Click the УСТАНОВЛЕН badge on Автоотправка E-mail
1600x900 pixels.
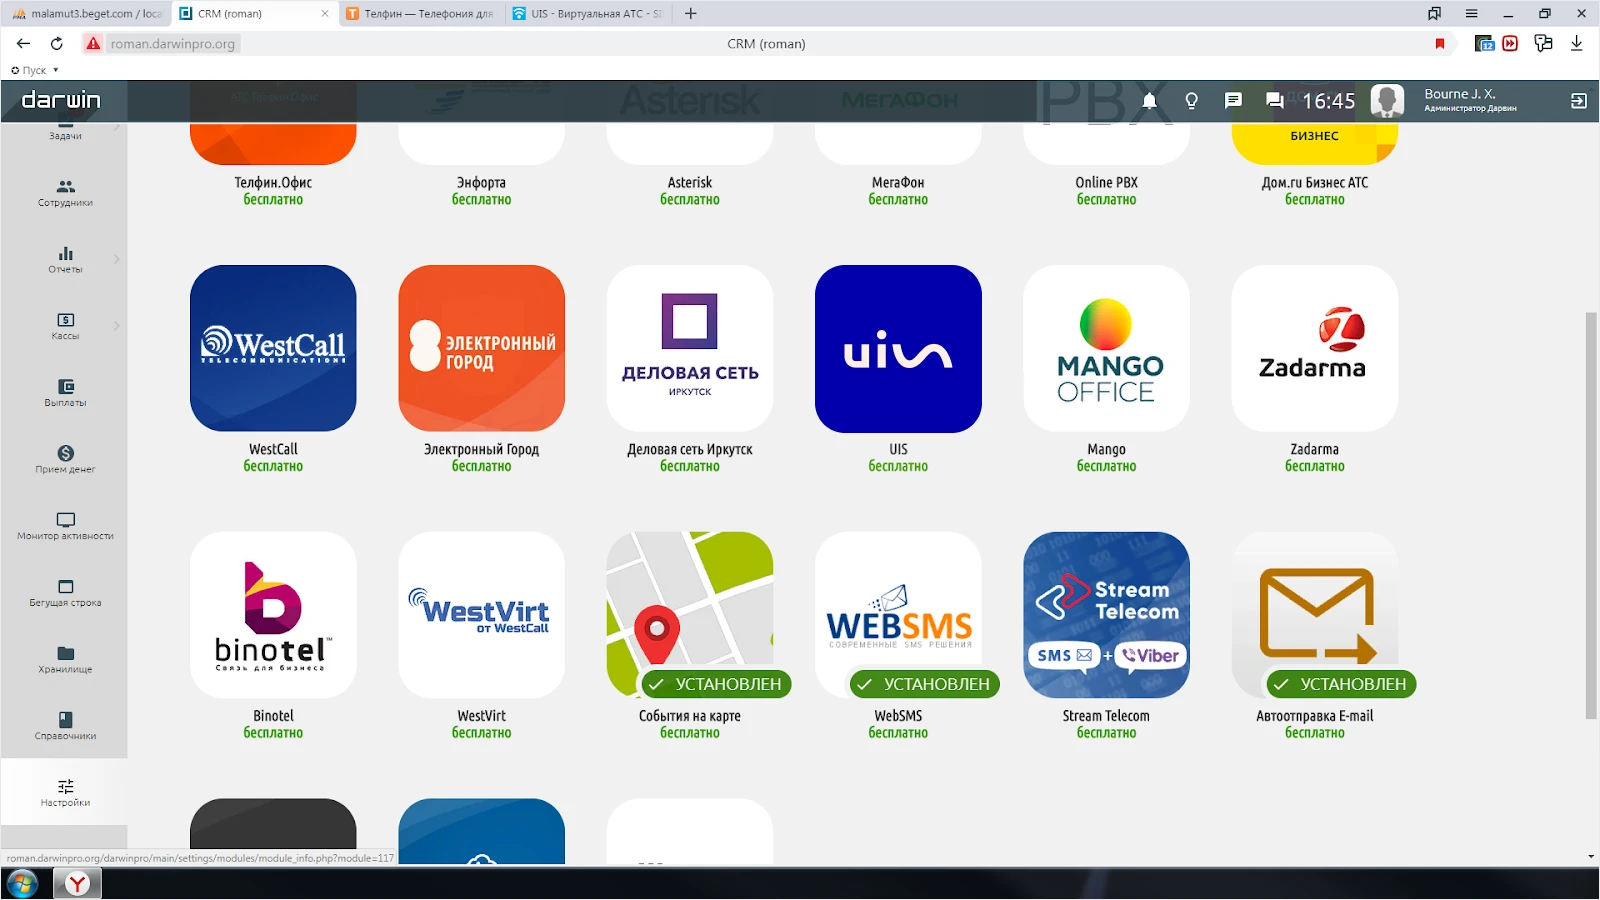(x=1341, y=684)
